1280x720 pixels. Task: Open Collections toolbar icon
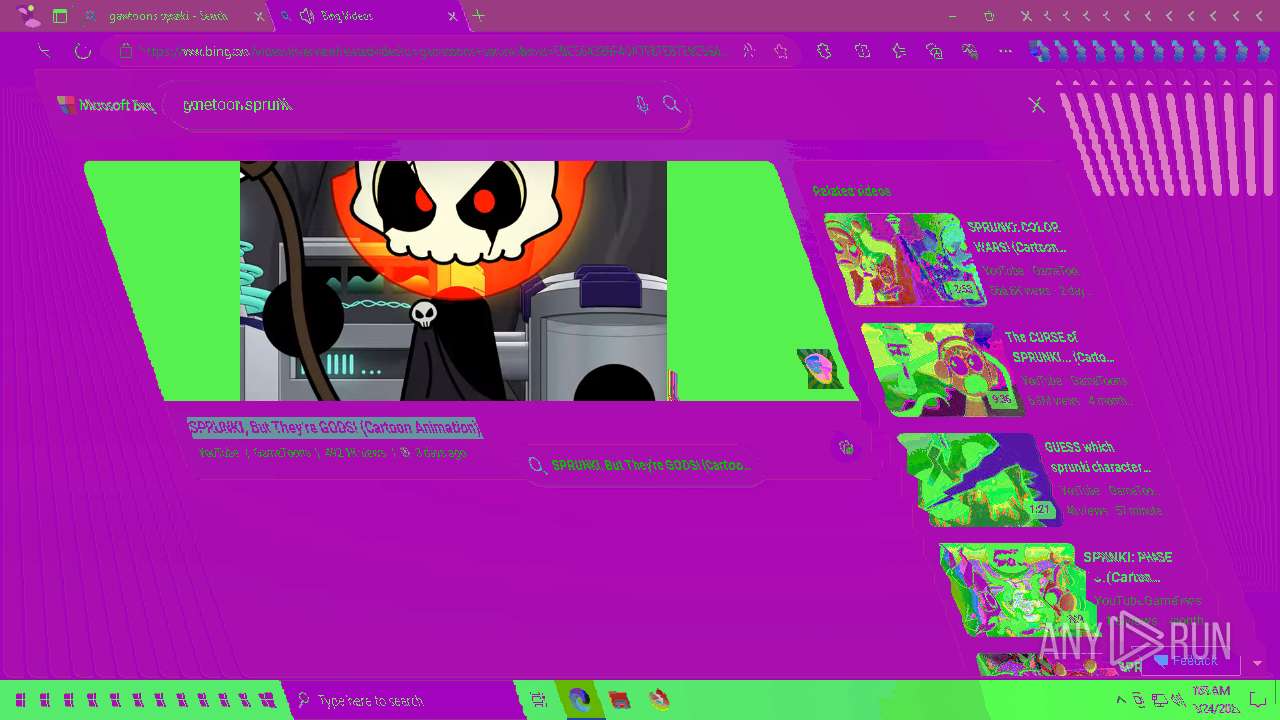[935, 51]
